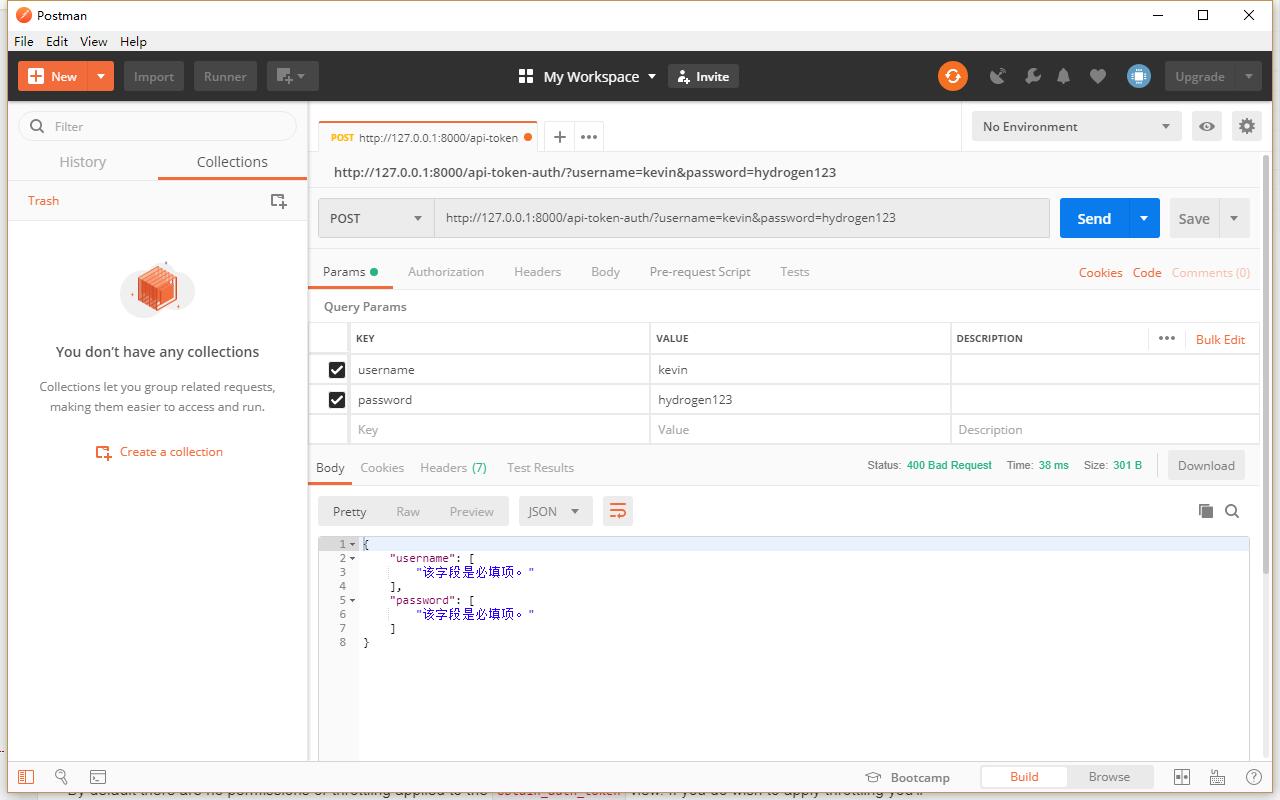Click the heart icon in header
This screenshot has width=1280, height=800.
pyautogui.click(x=1098, y=76)
